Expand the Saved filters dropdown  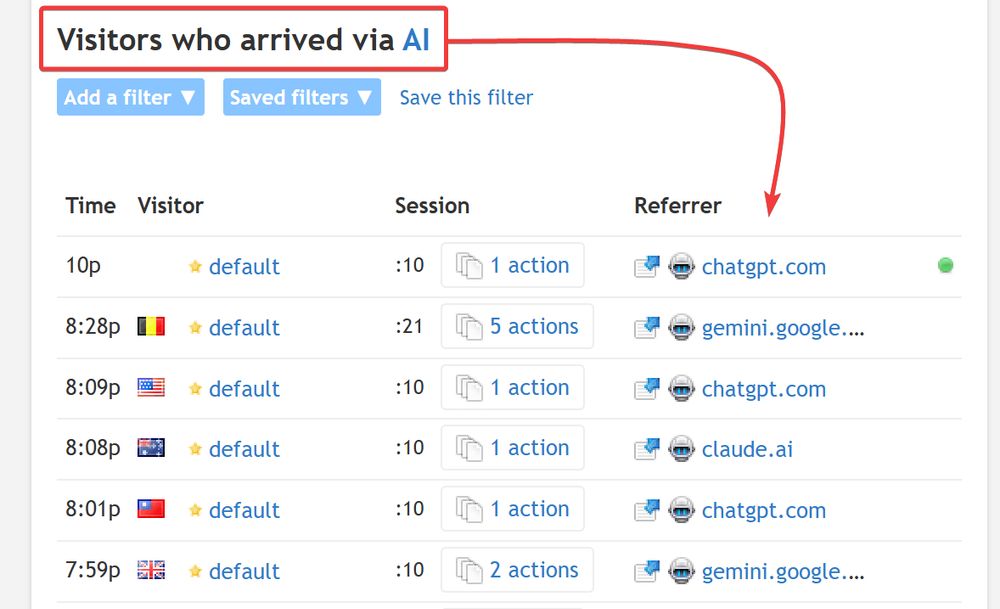click(302, 97)
